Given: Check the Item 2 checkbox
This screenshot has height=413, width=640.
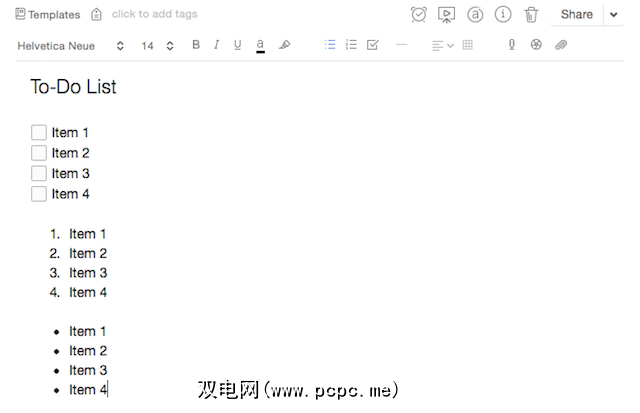Looking at the screenshot, I should tap(39, 153).
